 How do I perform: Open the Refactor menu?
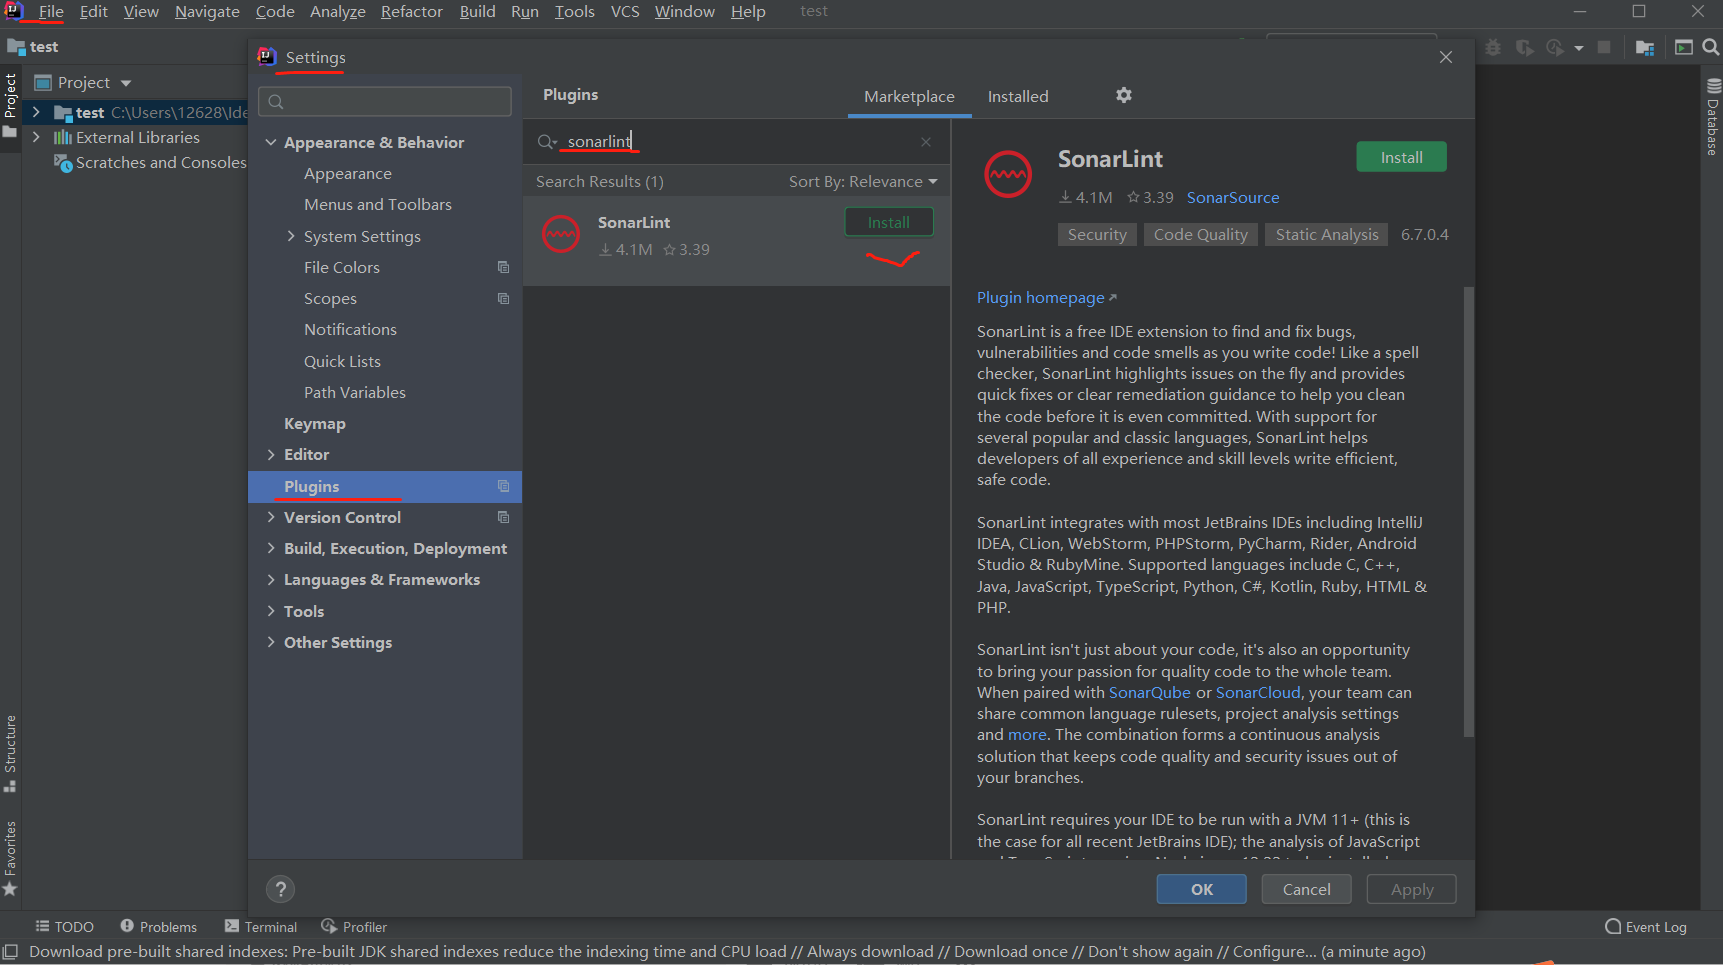(x=411, y=11)
